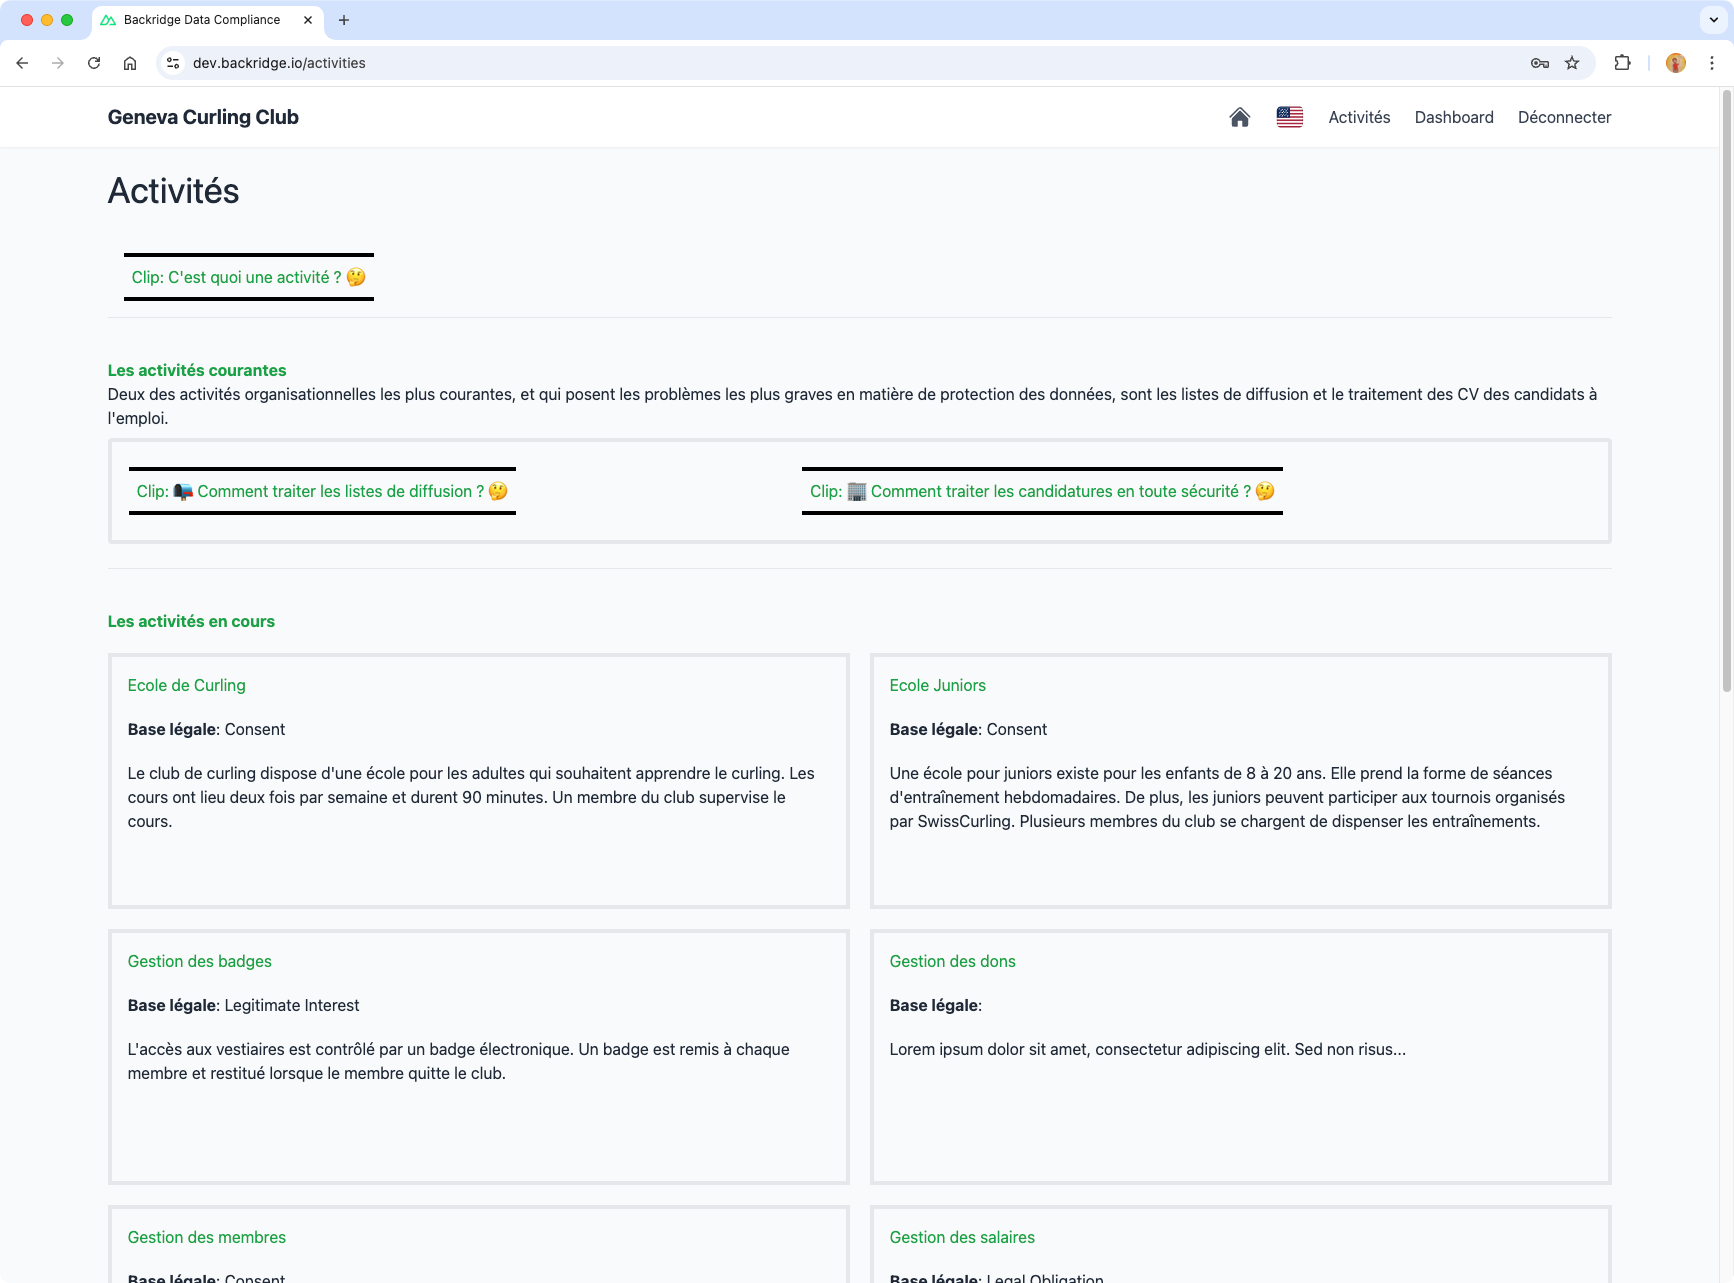Bookmark the page with the star icon
1734x1283 pixels.
1572,62
